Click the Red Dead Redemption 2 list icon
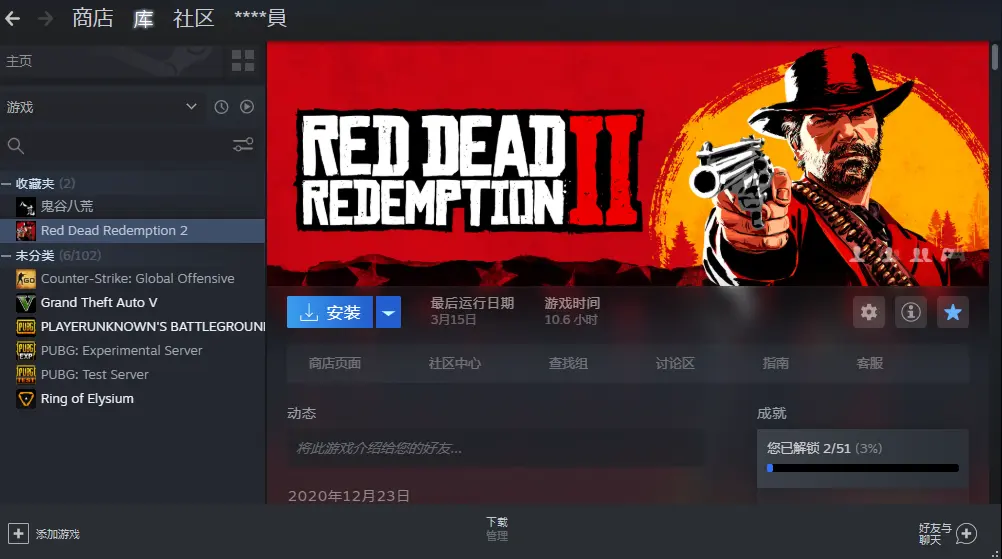1002x559 pixels. 26,231
